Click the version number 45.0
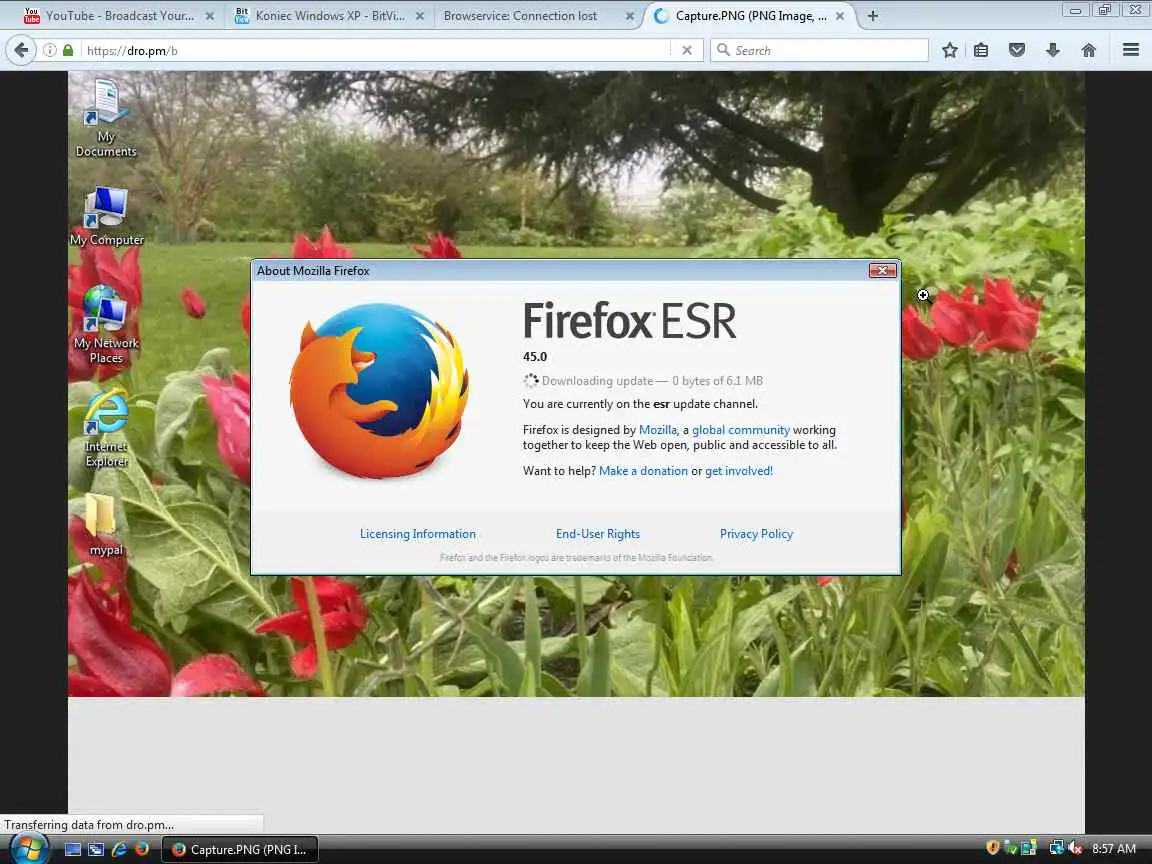The image size is (1152, 864). click(x=535, y=357)
